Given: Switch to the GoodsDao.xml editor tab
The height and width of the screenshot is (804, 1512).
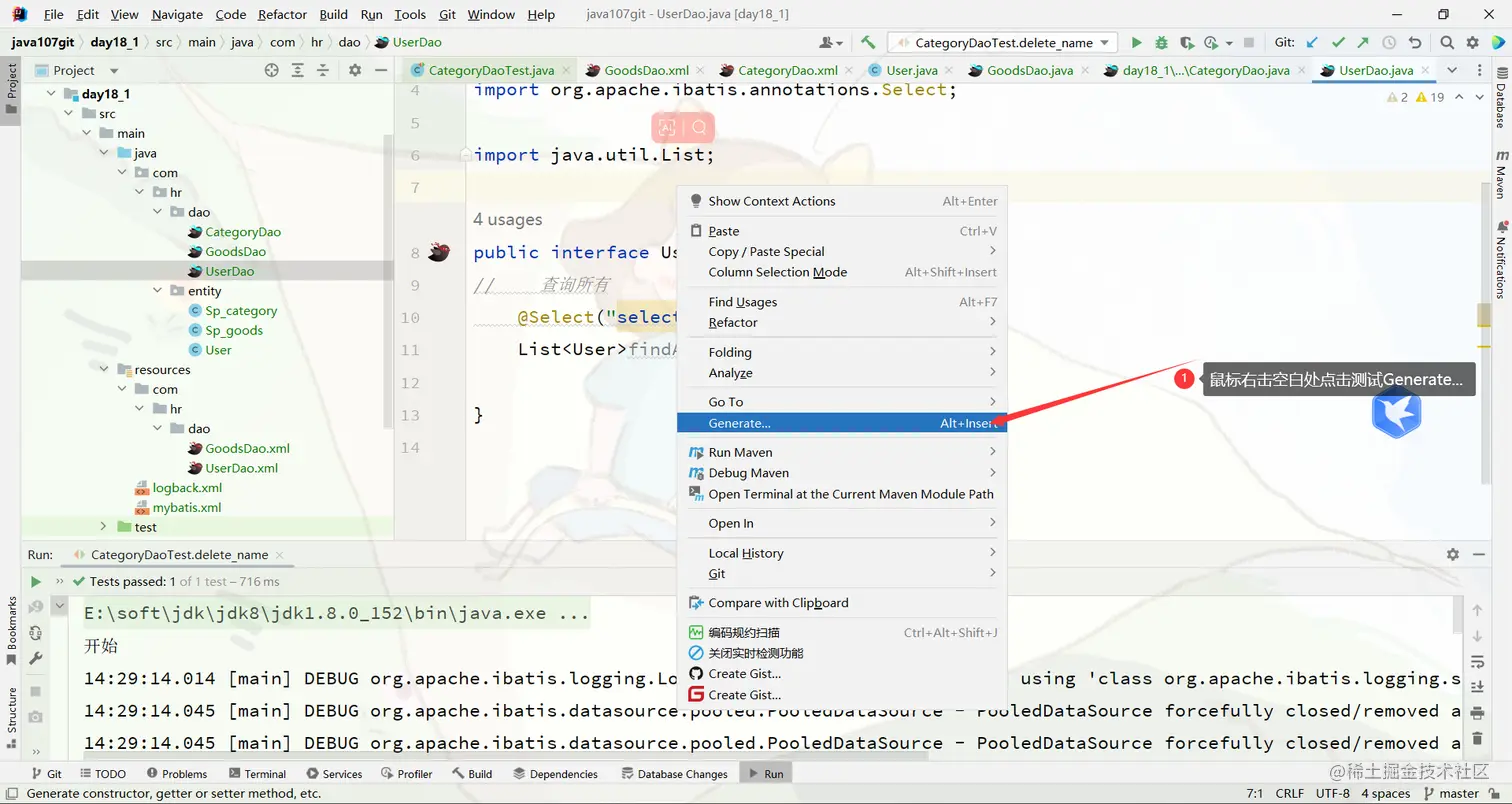Looking at the screenshot, I should (x=646, y=70).
